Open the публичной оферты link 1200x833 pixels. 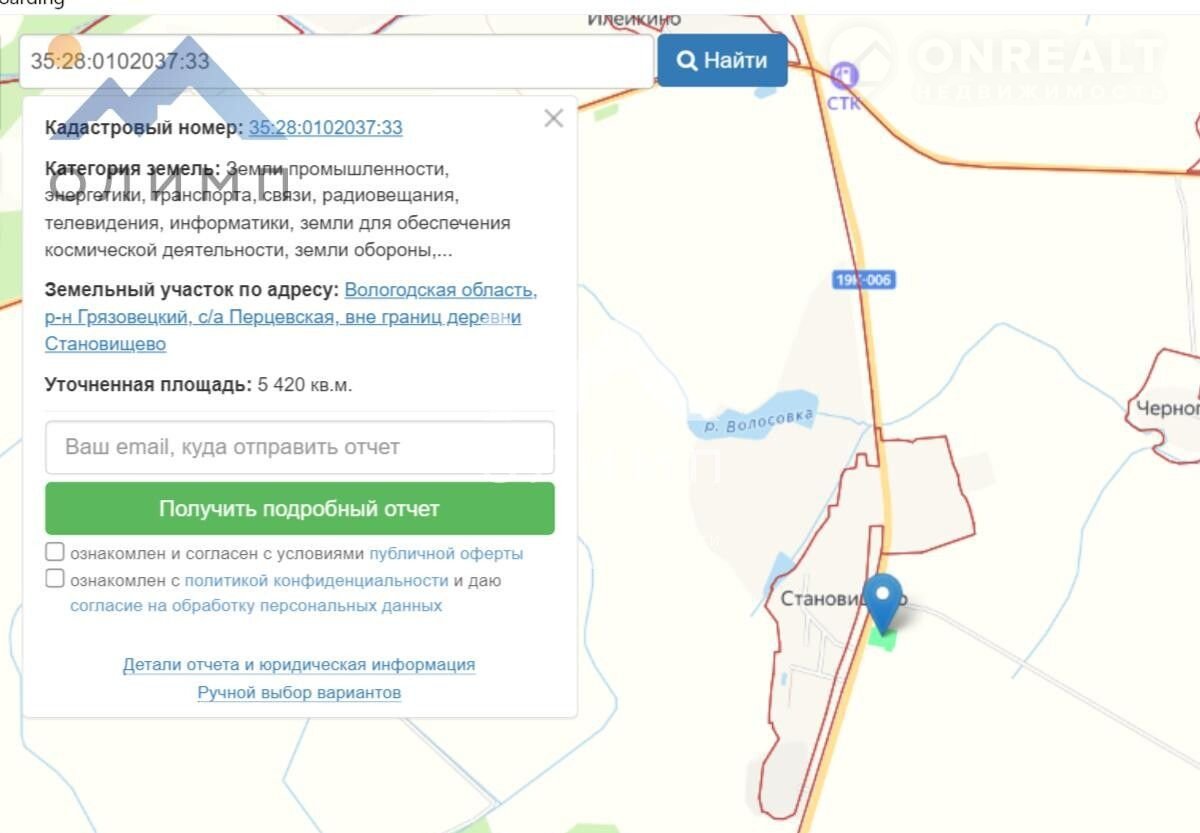click(x=446, y=553)
